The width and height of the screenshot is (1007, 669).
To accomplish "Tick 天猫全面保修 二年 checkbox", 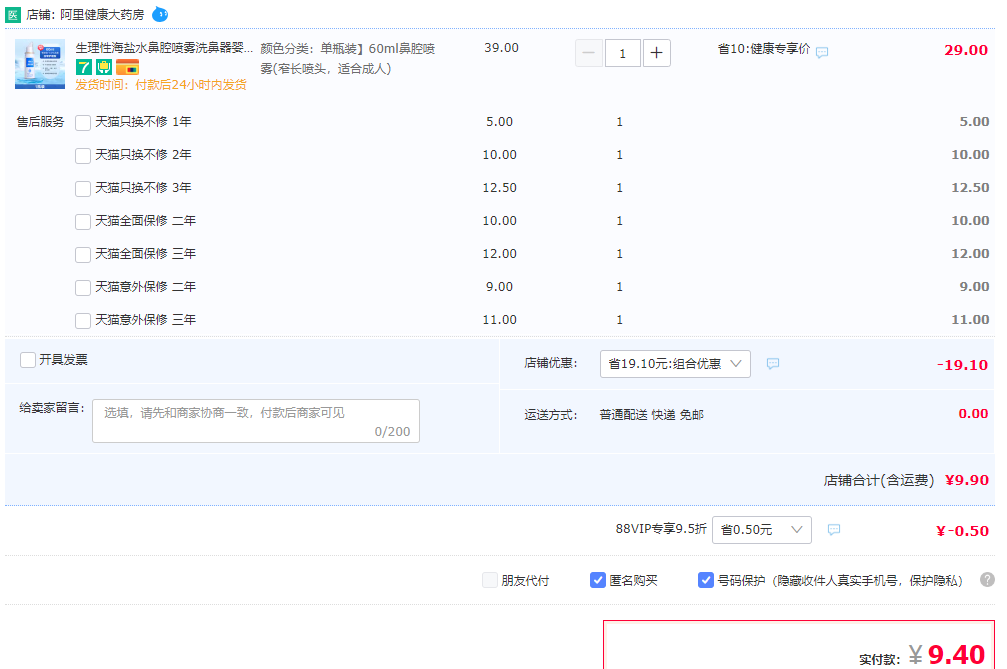I will point(83,222).
